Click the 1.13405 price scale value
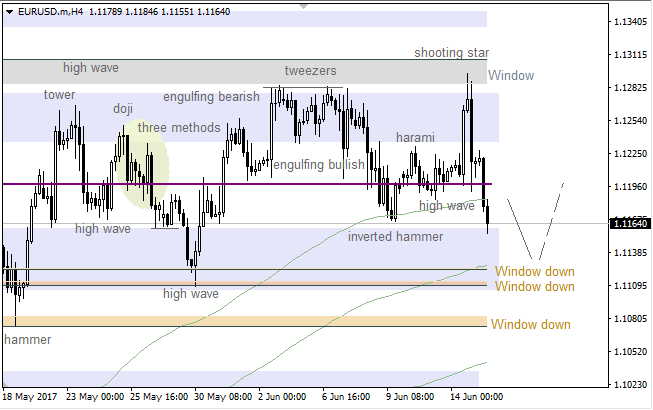Viewport: 653px width, 410px height. (x=631, y=22)
